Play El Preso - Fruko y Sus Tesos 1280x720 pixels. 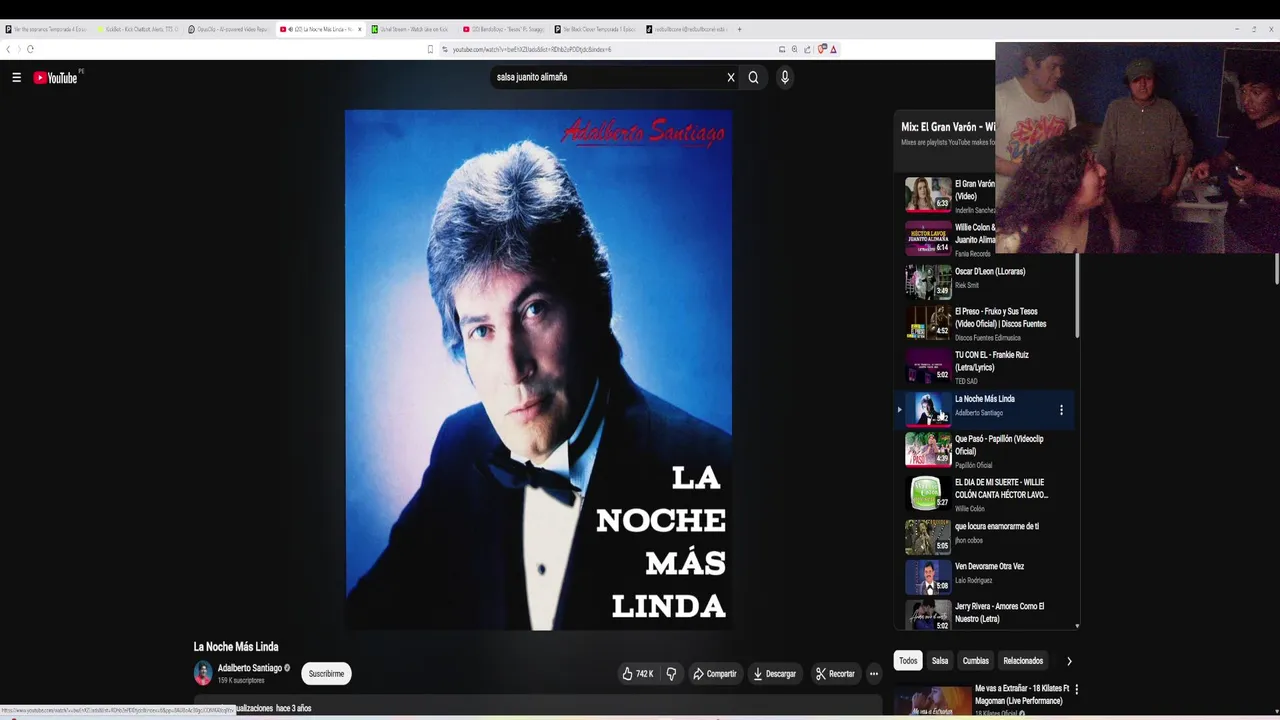(985, 323)
